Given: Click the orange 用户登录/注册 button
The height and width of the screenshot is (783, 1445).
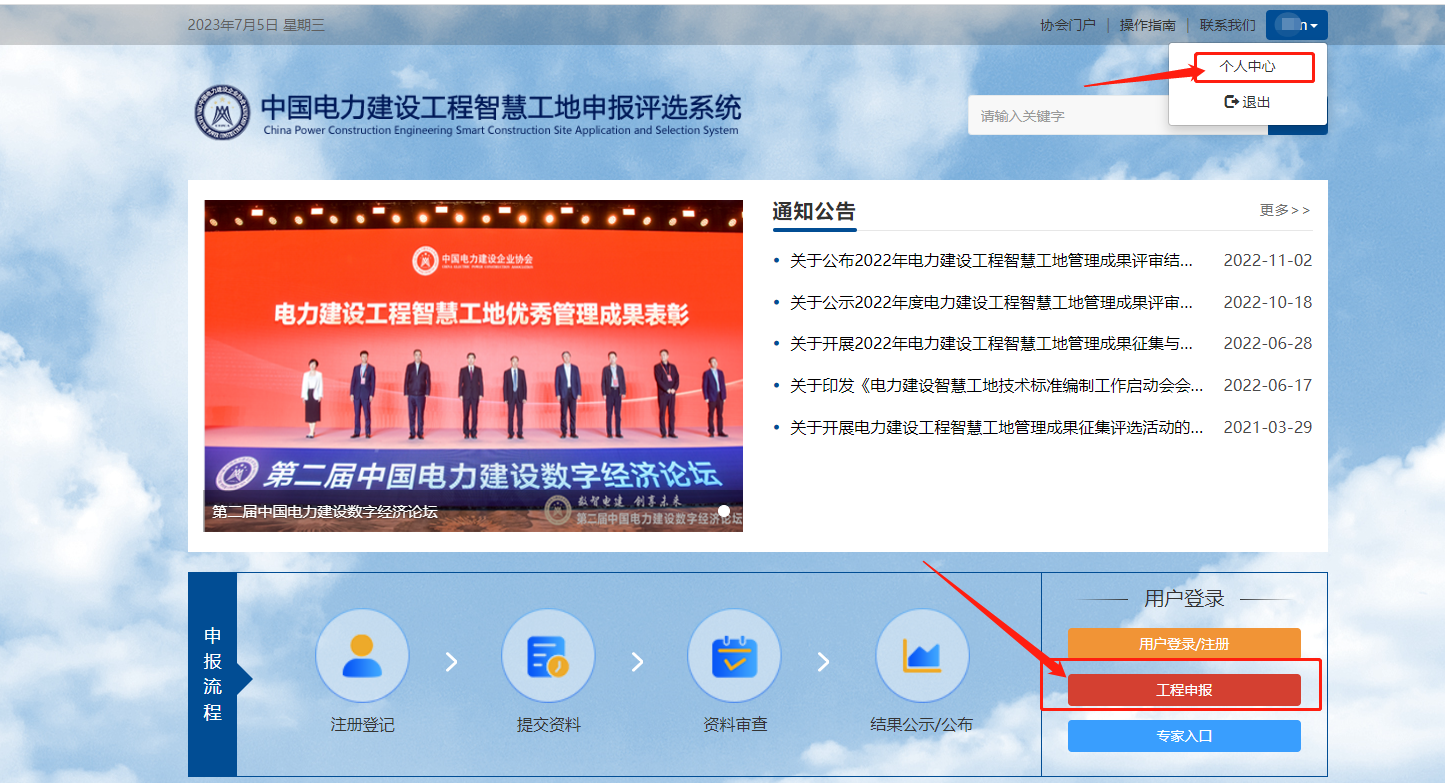Looking at the screenshot, I should (x=1184, y=644).
